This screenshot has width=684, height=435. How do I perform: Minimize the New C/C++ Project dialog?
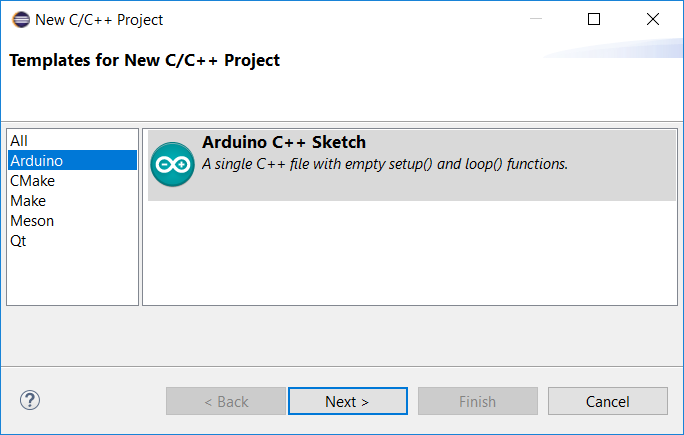click(536, 19)
